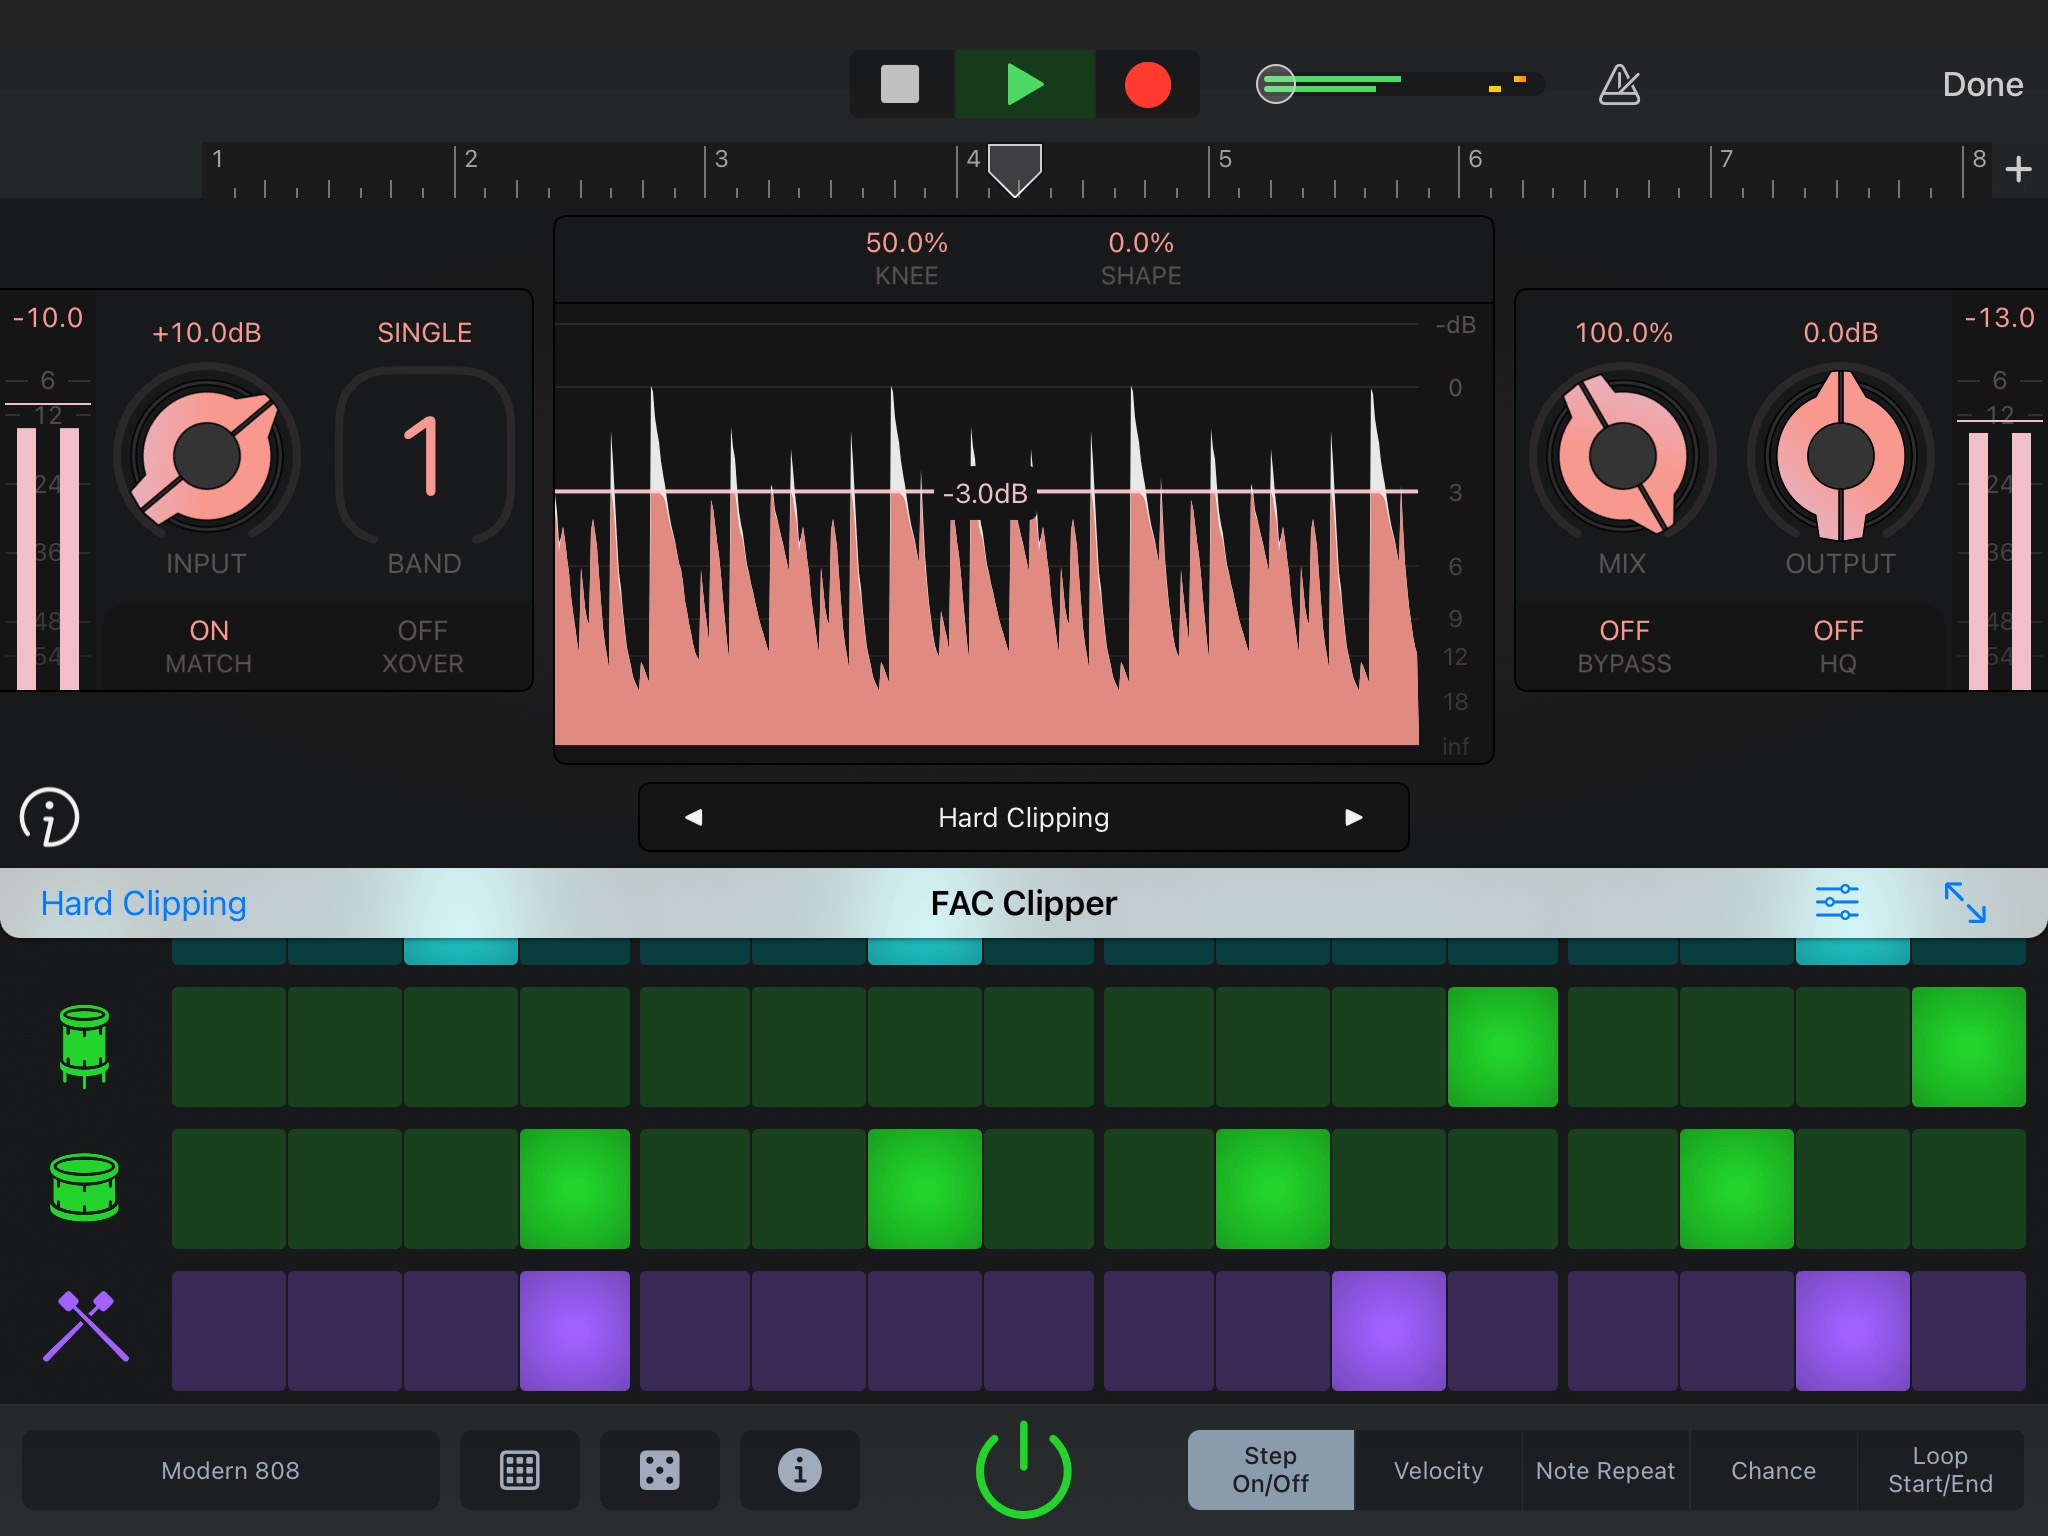Toggle the XOVER OFF switch

coord(423,646)
